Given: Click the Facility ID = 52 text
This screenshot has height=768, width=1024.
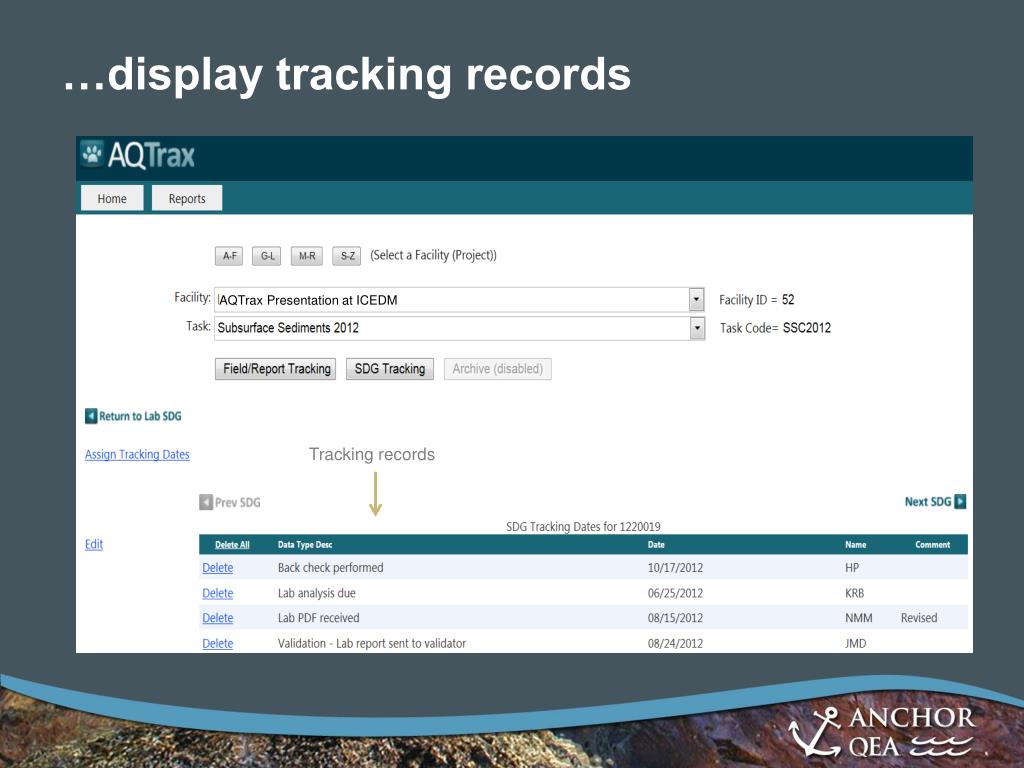Looking at the screenshot, I should (x=756, y=300).
